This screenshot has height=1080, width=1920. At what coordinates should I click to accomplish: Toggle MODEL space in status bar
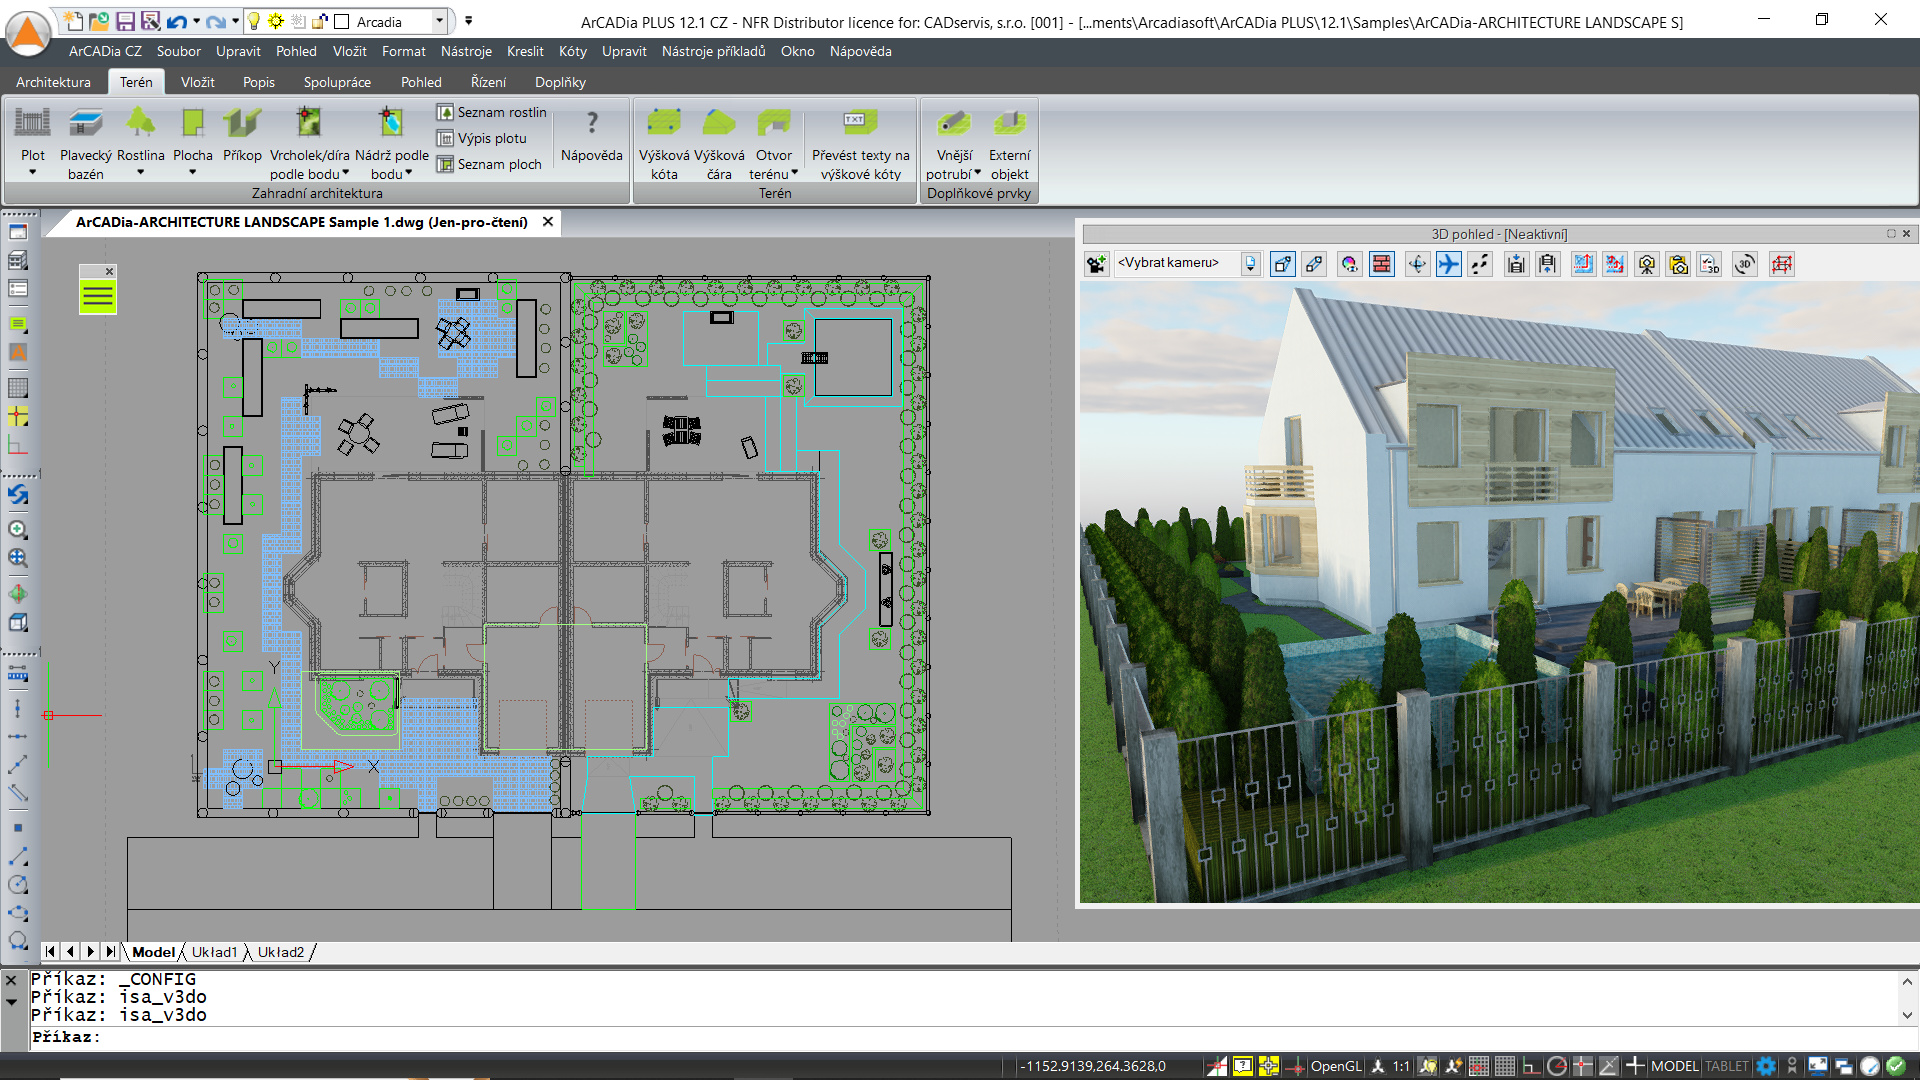[1674, 1066]
